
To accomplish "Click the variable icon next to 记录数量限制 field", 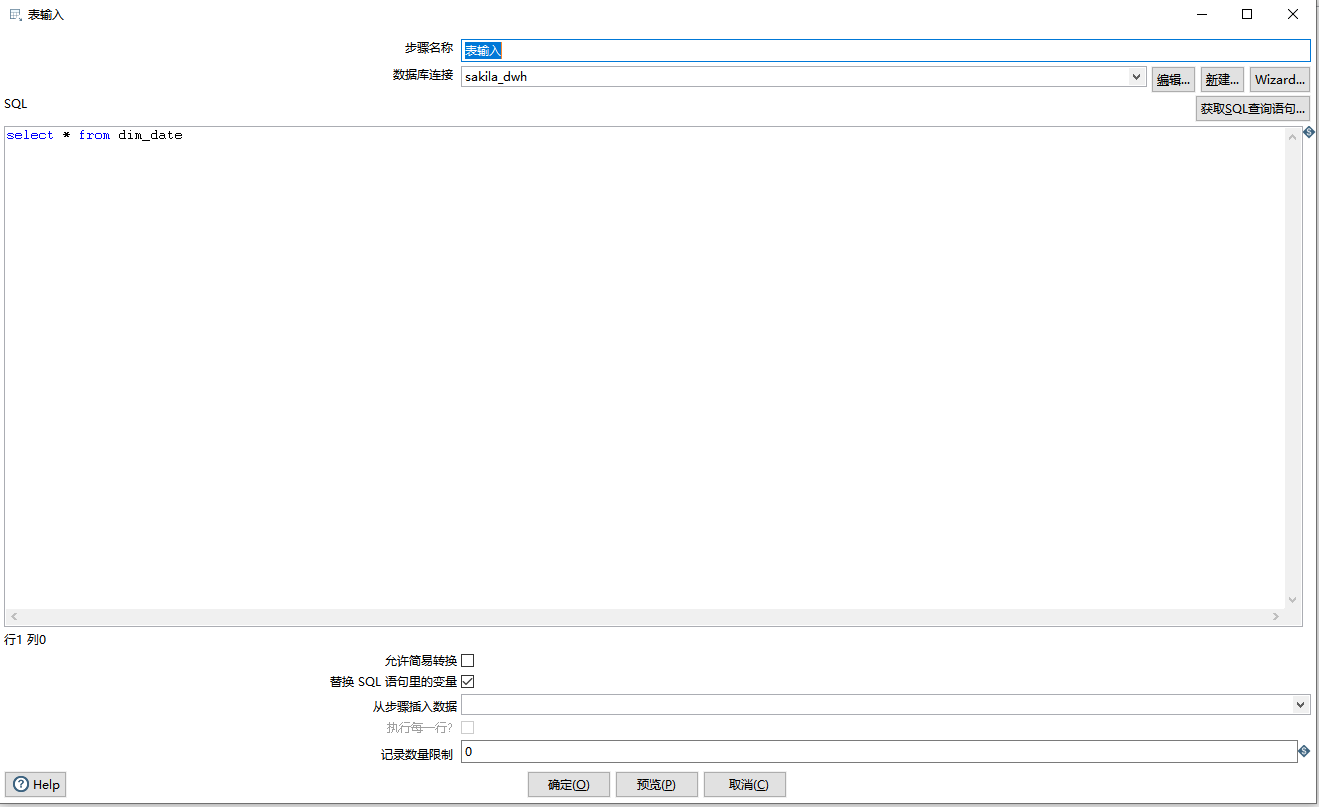I will [x=1306, y=751].
